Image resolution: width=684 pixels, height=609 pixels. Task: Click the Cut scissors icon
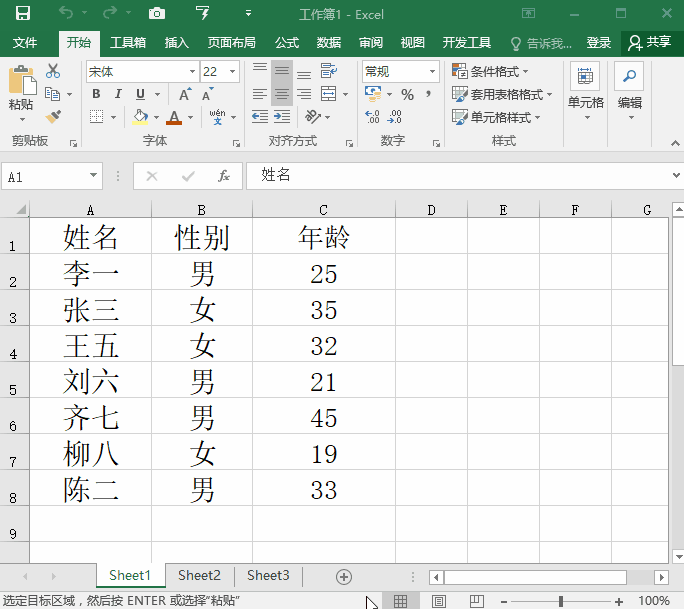pyautogui.click(x=53, y=72)
